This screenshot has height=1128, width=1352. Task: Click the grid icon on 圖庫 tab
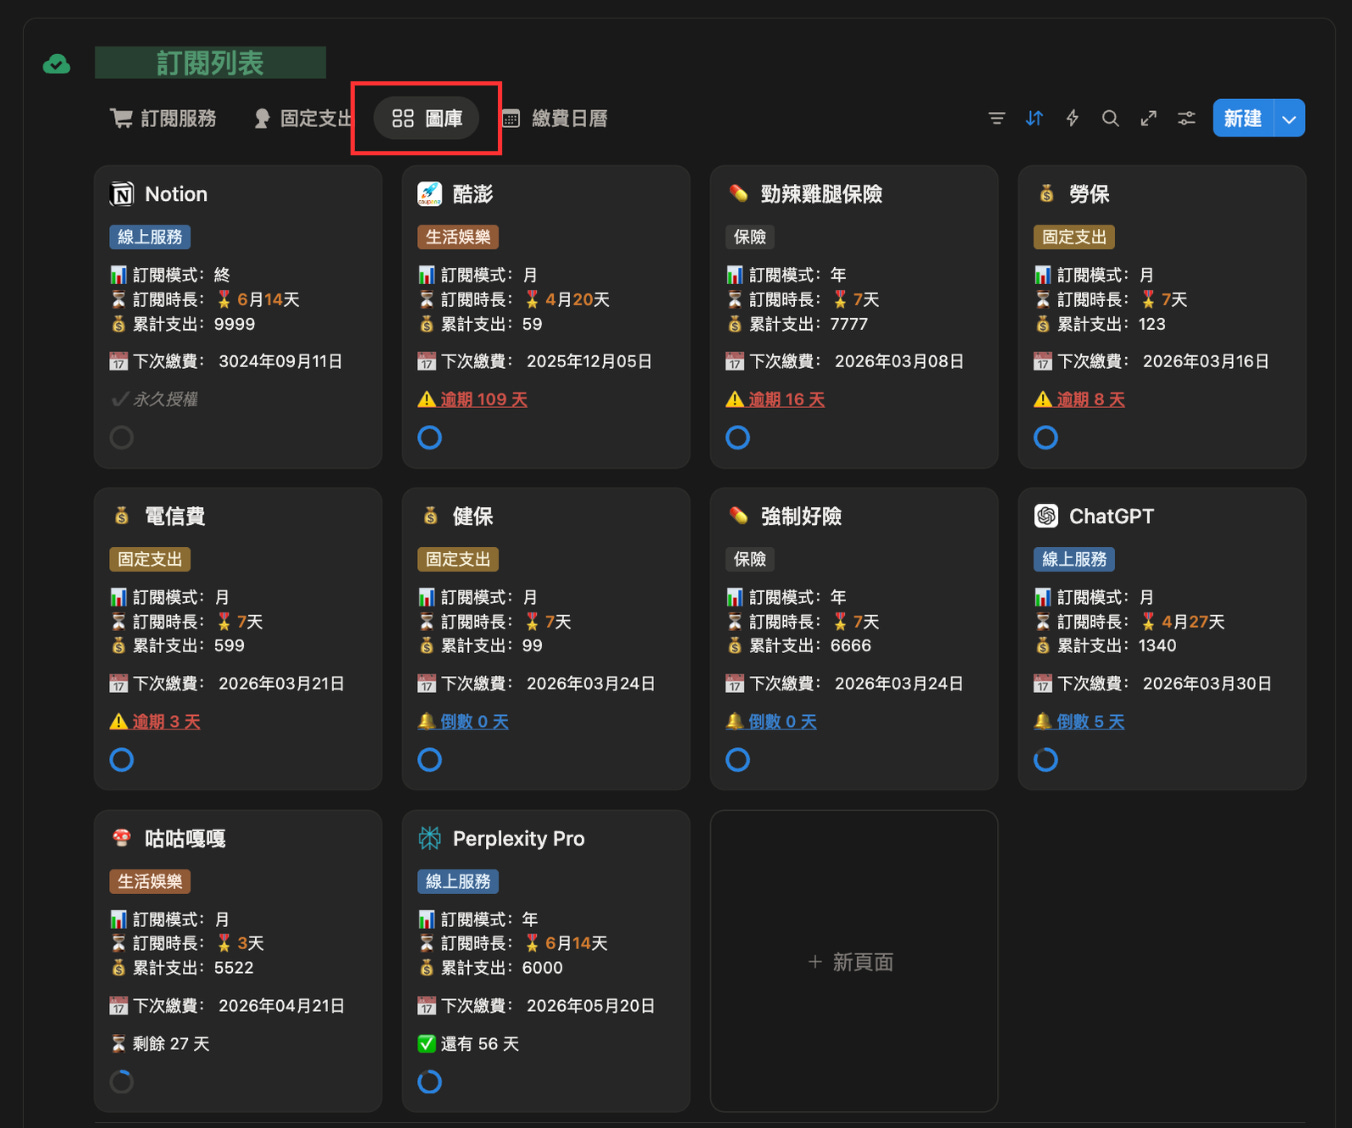(x=403, y=118)
